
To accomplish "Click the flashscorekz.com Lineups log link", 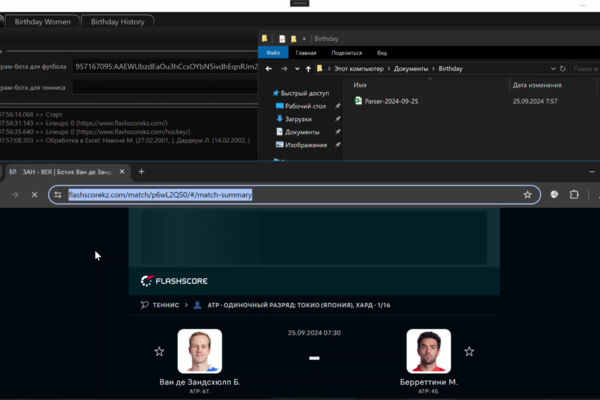I will point(122,123).
